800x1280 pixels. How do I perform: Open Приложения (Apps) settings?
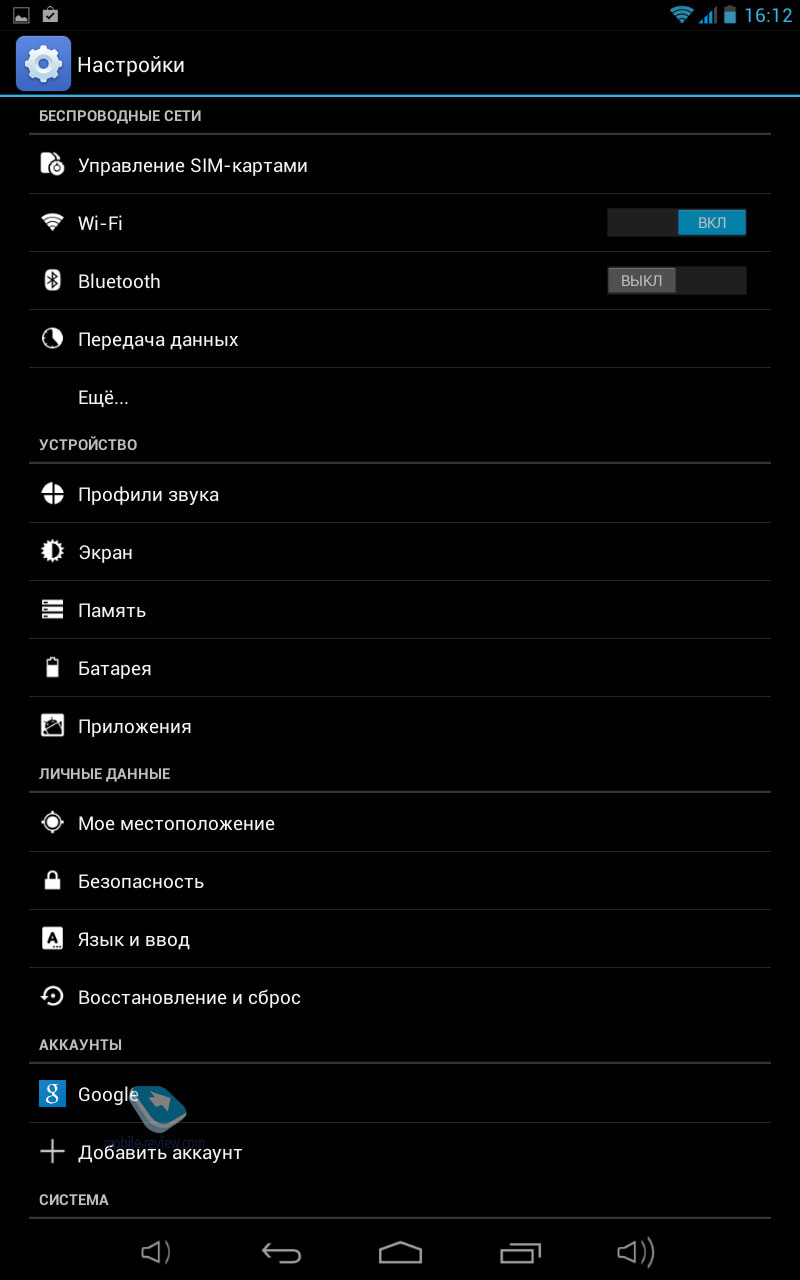400,726
